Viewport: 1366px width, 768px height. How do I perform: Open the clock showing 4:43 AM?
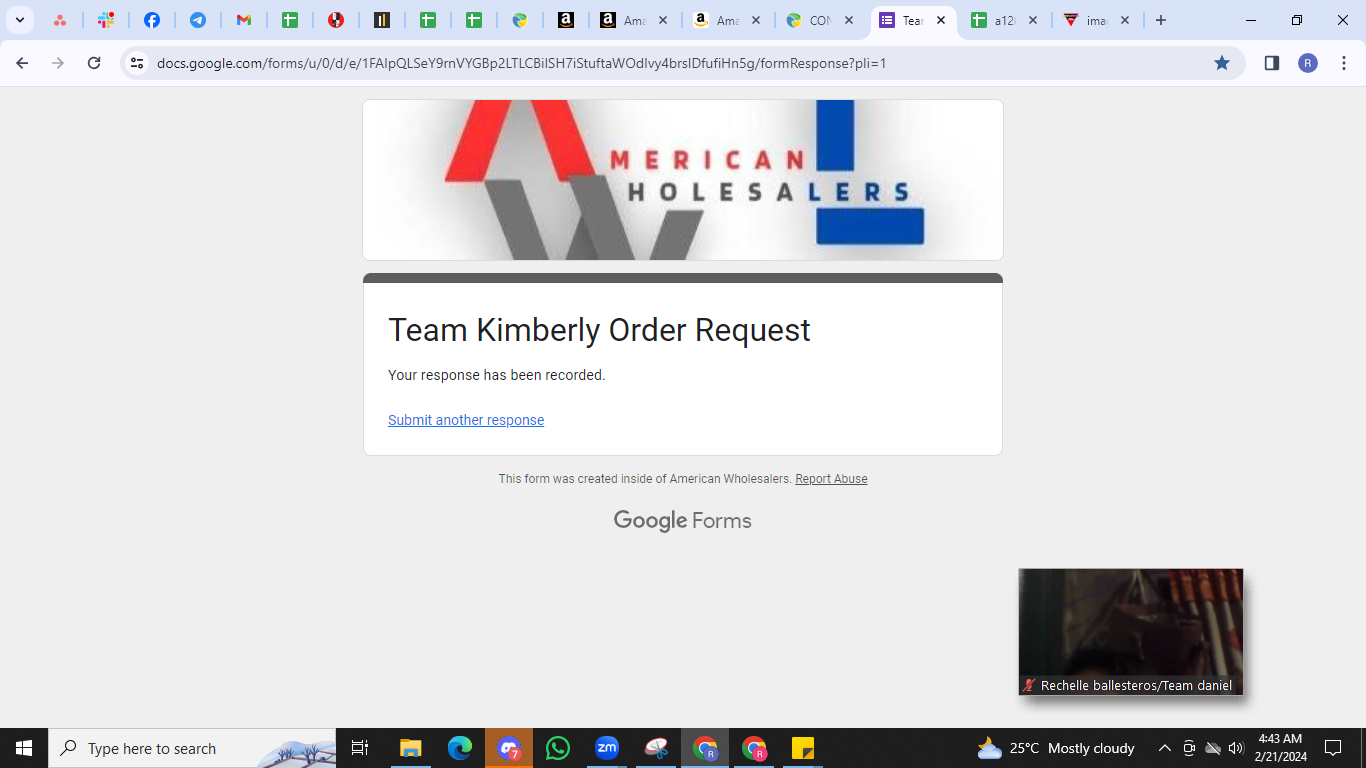[x=1280, y=748]
